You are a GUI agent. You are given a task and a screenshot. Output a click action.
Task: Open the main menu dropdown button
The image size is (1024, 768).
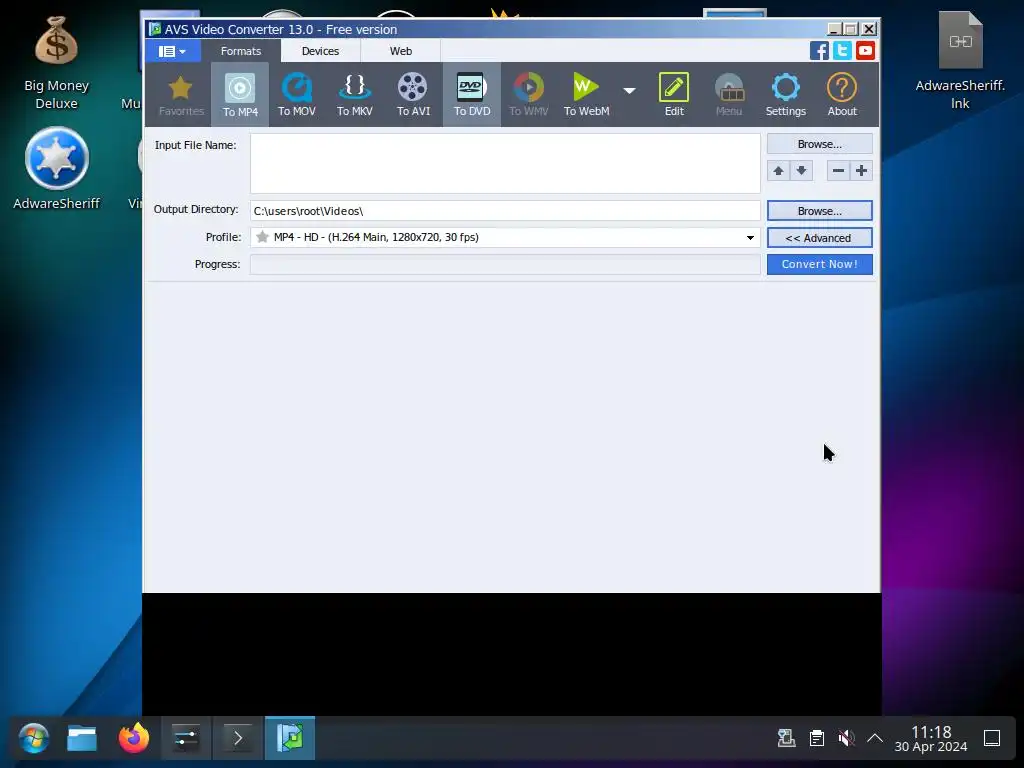172,51
